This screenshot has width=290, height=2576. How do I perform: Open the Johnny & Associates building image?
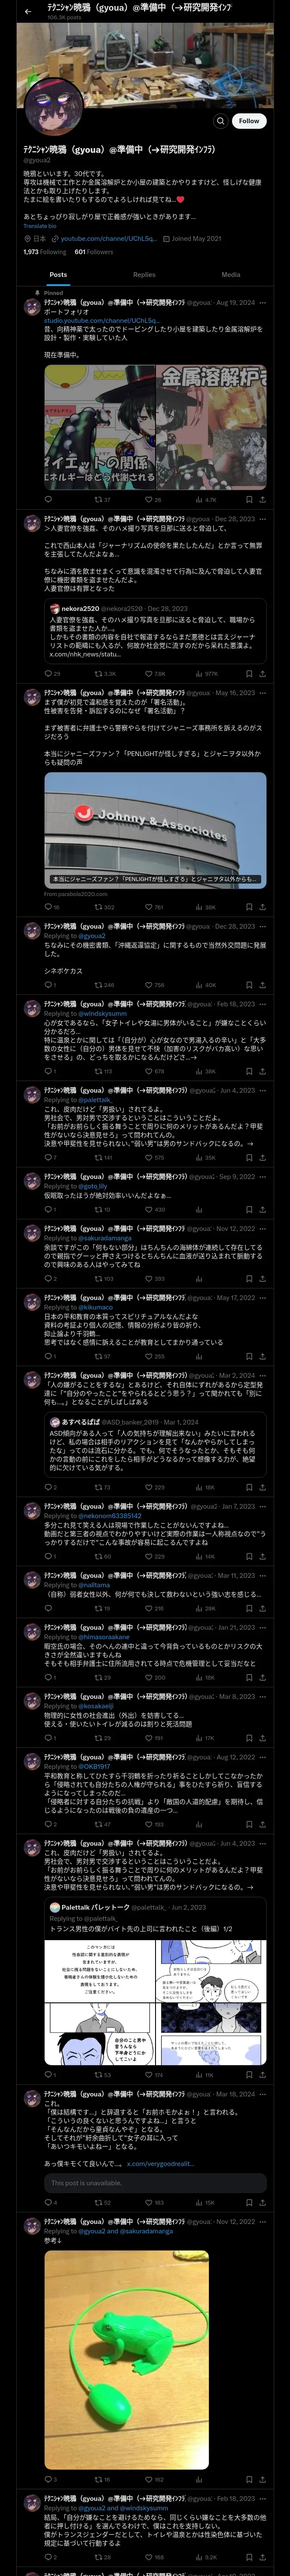[x=155, y=829]
